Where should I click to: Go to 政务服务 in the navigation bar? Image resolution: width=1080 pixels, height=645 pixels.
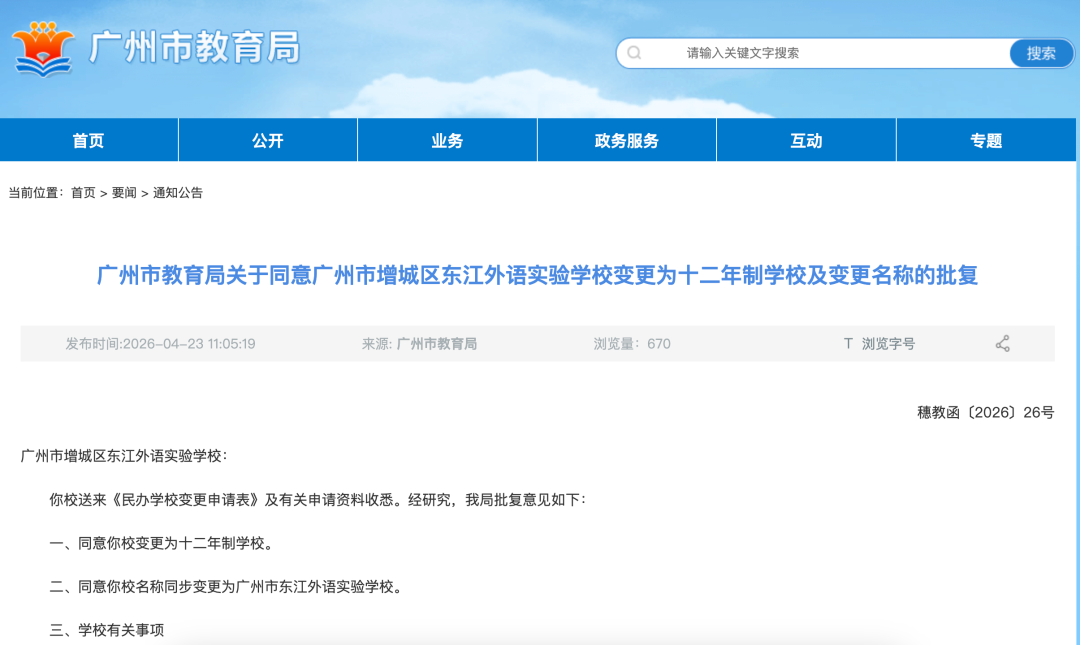pos(626,141)
